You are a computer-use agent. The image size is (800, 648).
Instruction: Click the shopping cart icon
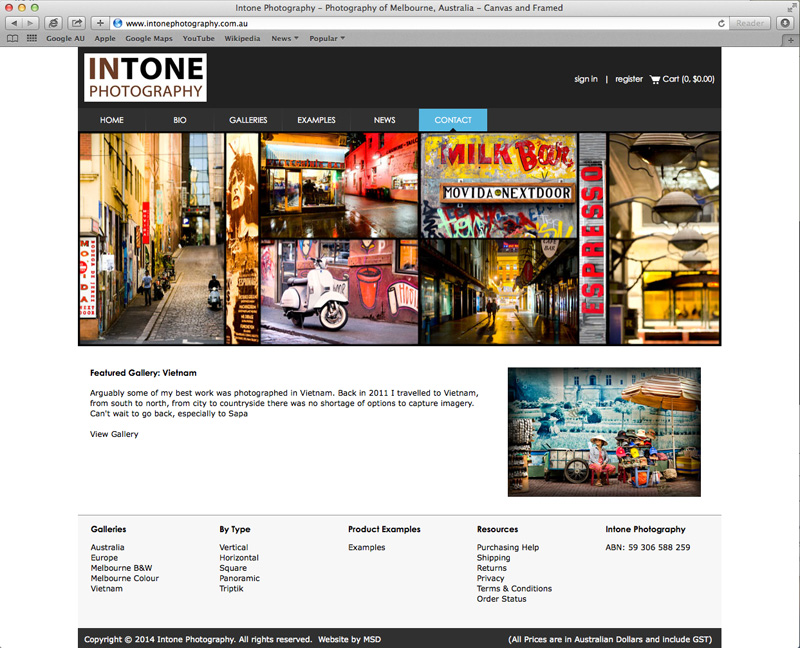(655, 79)
